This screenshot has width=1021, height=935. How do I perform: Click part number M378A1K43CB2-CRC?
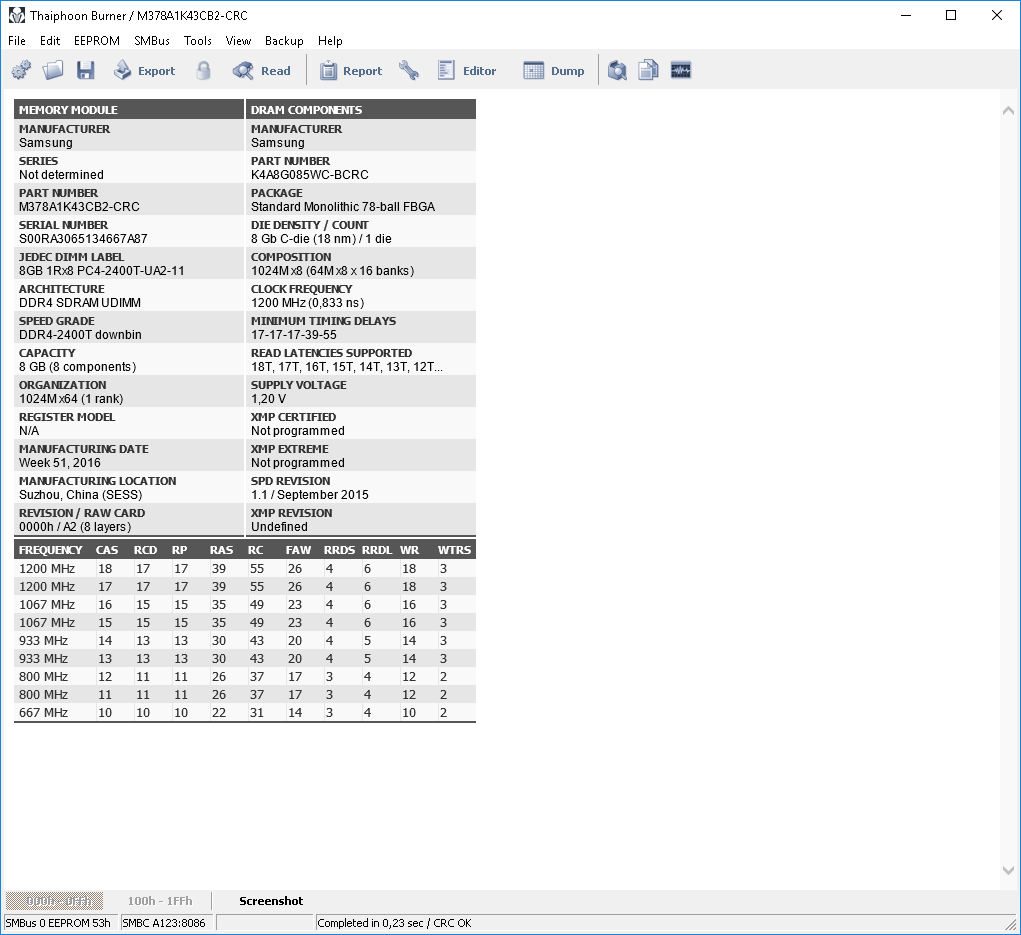tap(79, 206)
